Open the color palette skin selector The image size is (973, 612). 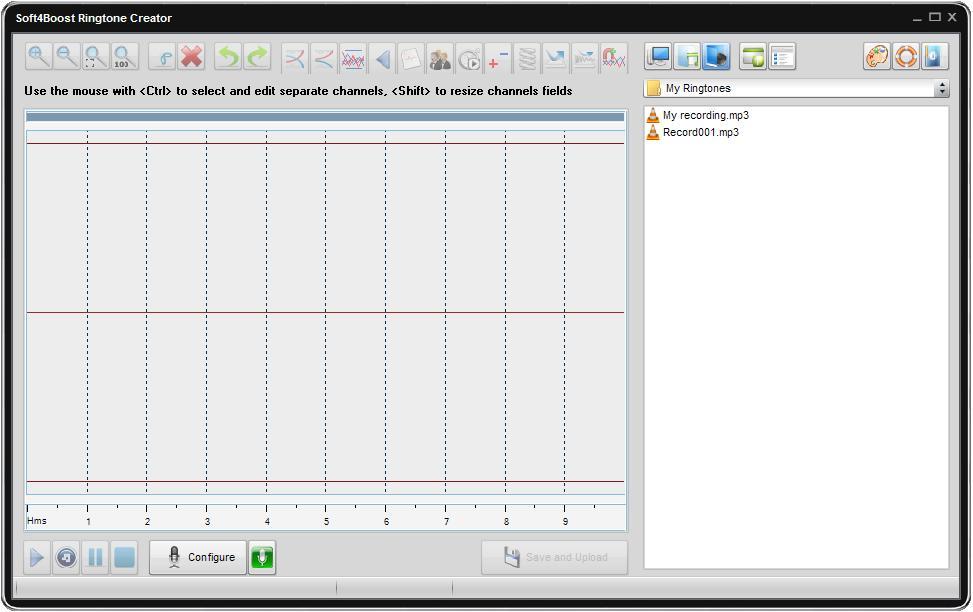click(x=877, y=56)
